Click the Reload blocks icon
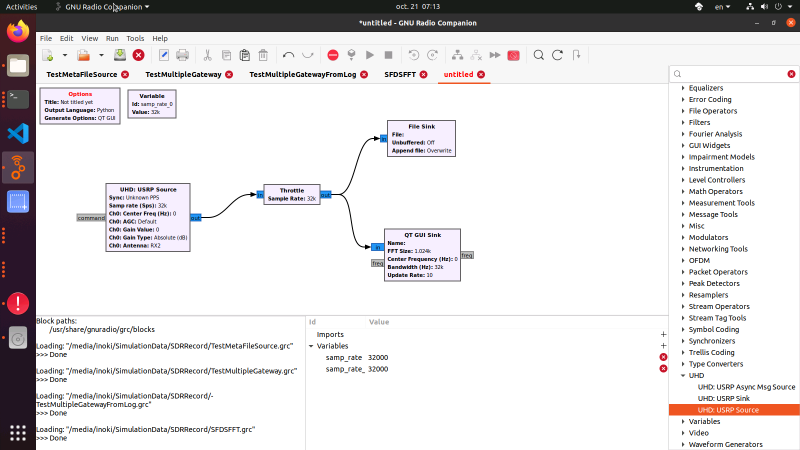800x450 pixels. (560, 55)
